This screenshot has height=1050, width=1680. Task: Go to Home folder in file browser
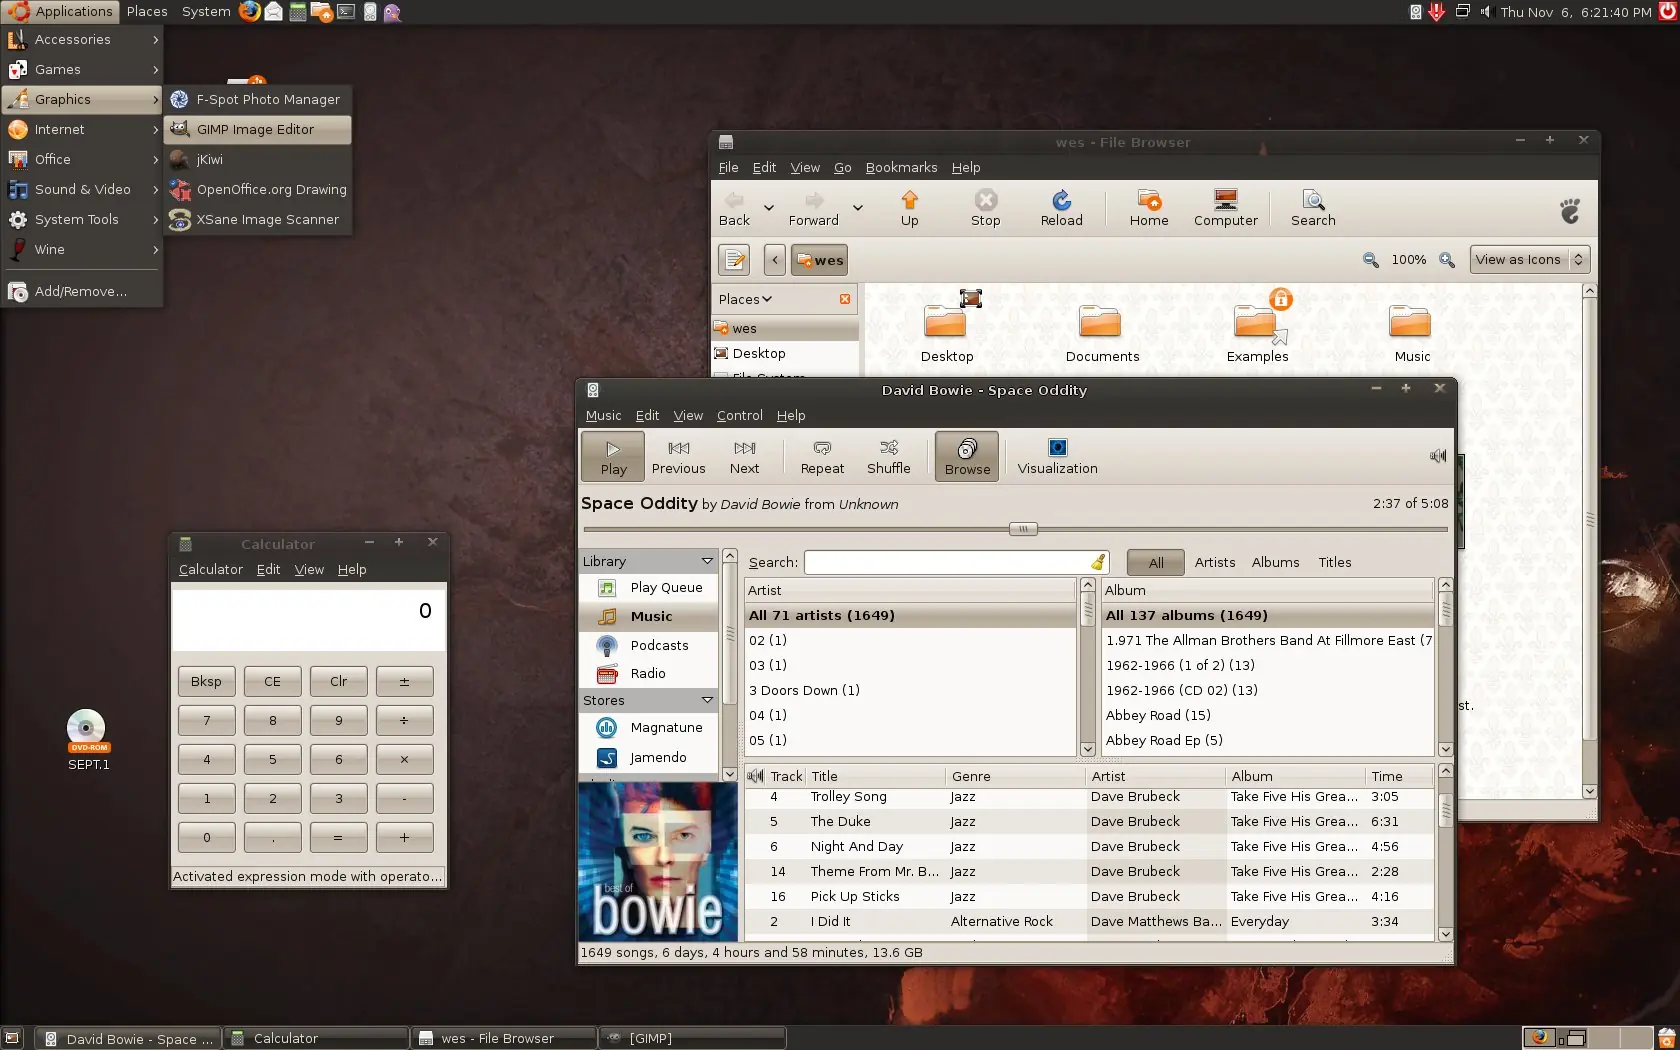click(x=1149, y=209)
